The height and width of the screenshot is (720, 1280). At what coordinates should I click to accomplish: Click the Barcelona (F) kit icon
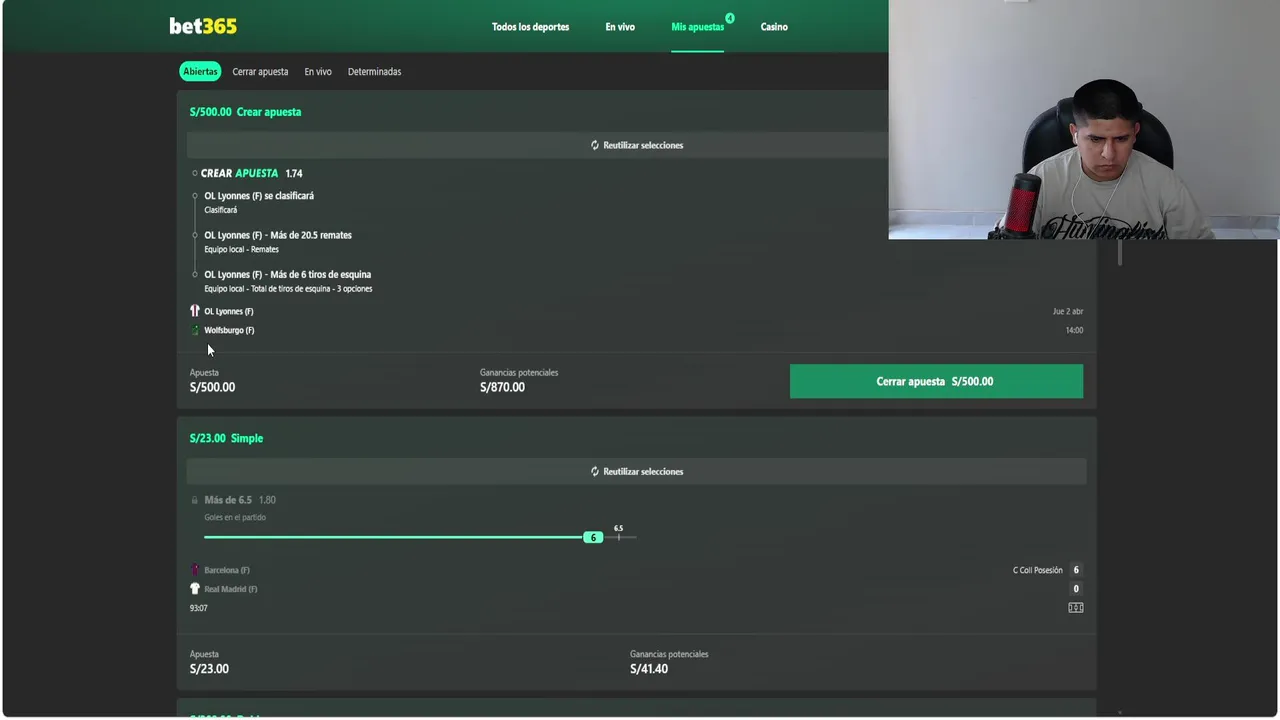point(195,570)
